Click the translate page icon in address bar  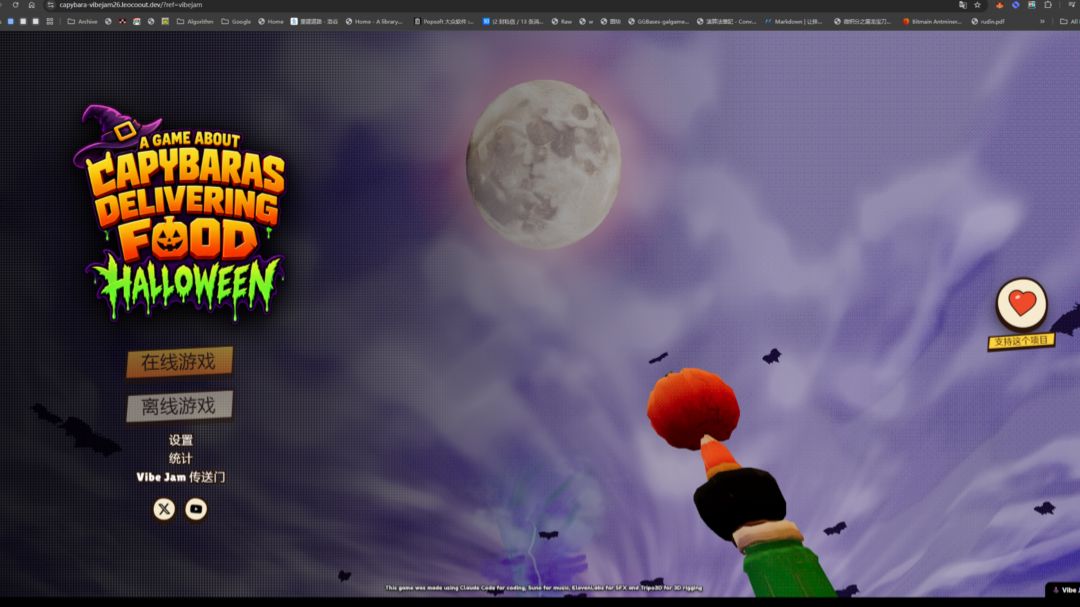pyautogui.click(x=962, y=5)
